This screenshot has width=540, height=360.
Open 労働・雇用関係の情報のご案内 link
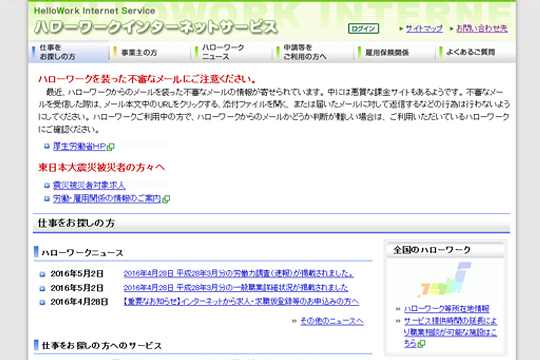[x=107, y=199]
